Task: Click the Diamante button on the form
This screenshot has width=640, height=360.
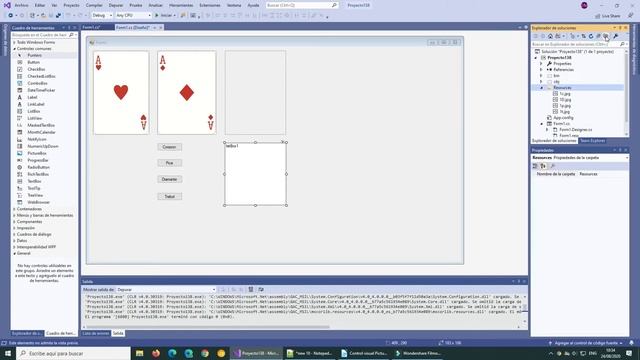Action: [169, 179]
